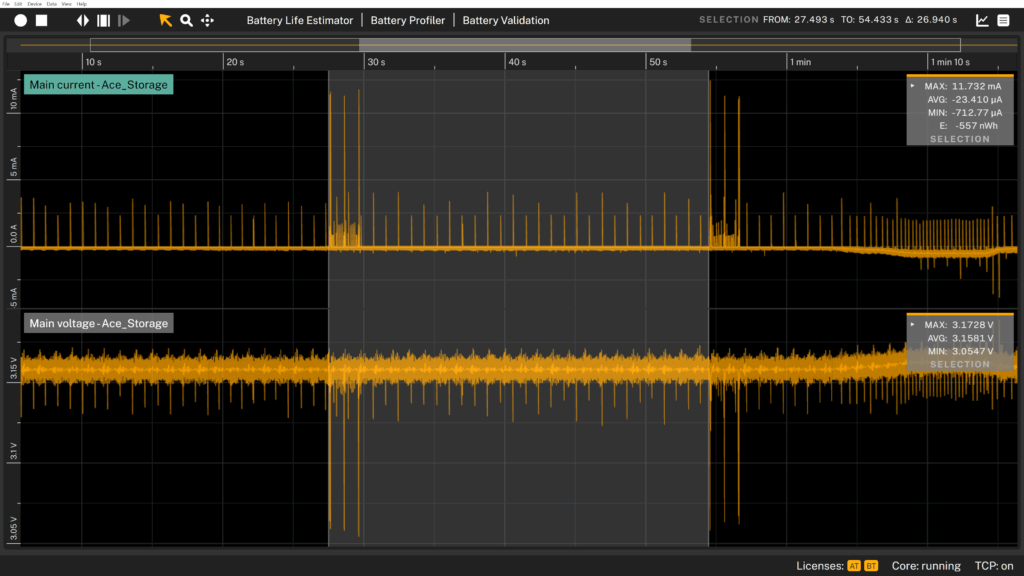1024x576 pixels.
Task: Open the Battery Validation tab
Action: 505,20
